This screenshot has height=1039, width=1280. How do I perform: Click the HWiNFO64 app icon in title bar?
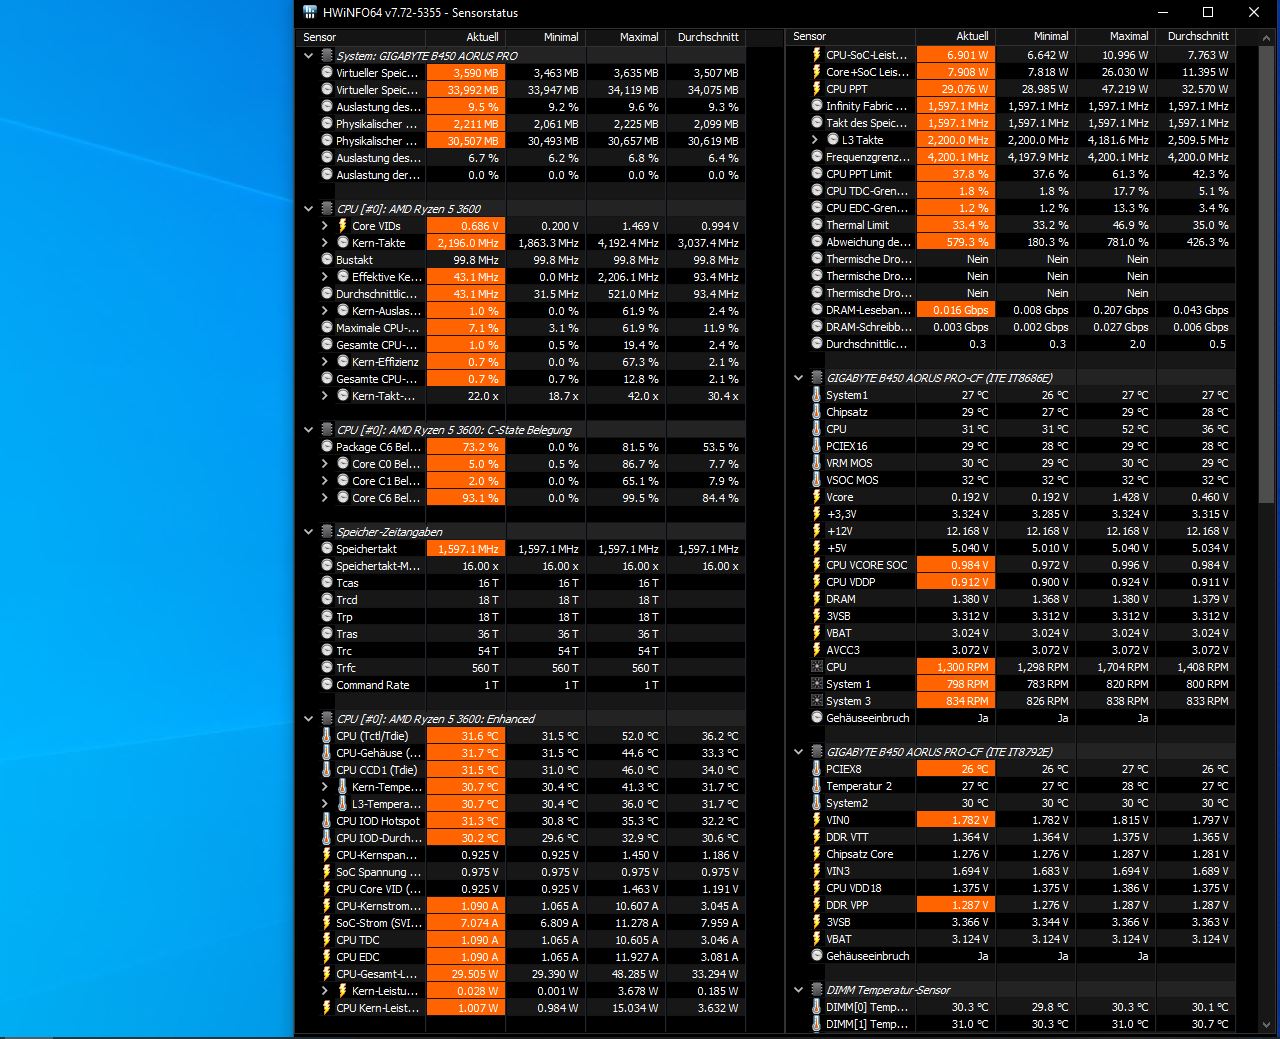(x=309, y=13)
